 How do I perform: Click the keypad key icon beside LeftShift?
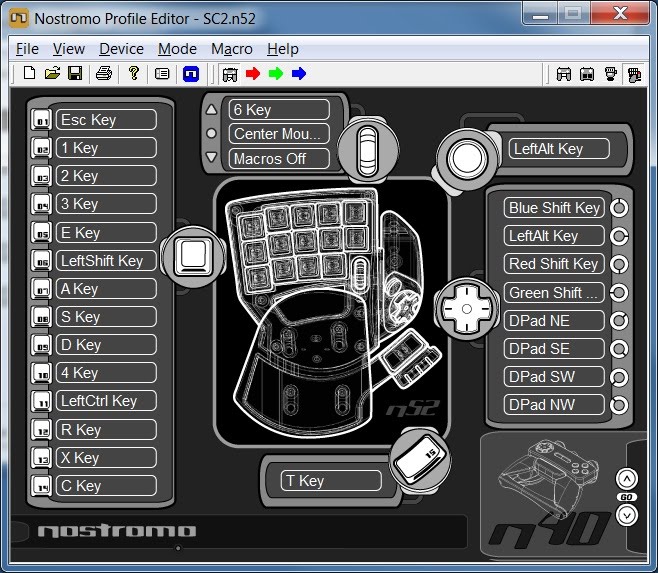(x=193, y=257)
